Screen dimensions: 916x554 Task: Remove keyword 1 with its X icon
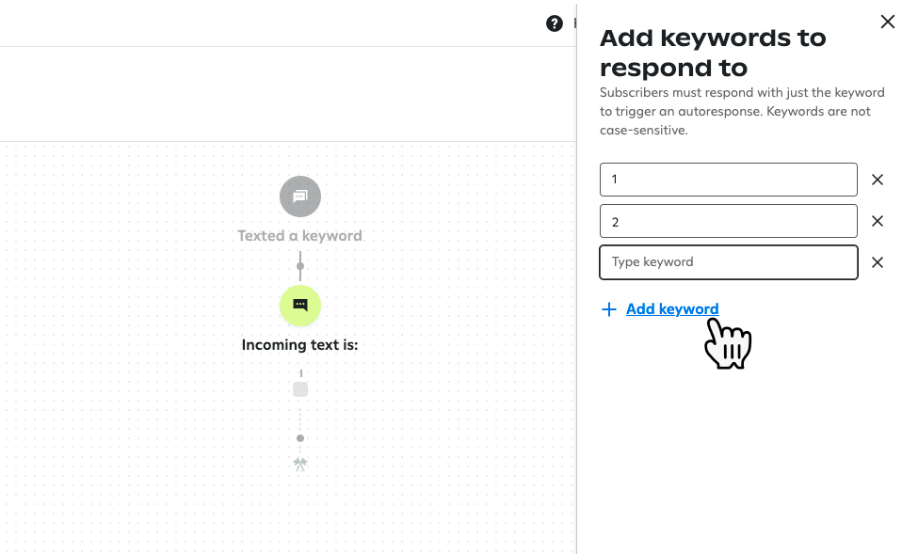pos(877,179)
